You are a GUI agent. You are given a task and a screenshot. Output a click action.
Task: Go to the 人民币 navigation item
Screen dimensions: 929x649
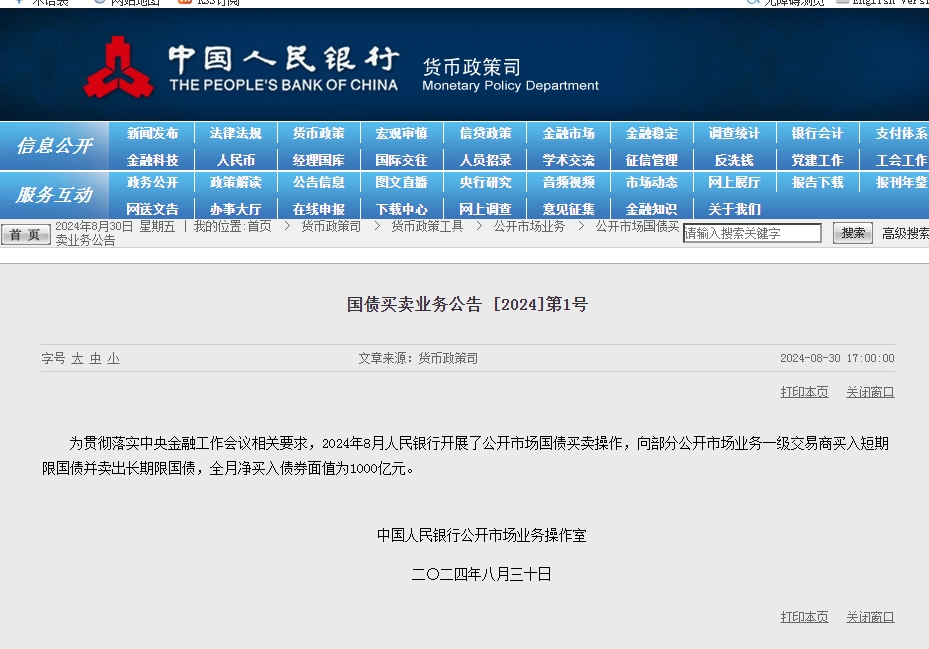[235, 160]
